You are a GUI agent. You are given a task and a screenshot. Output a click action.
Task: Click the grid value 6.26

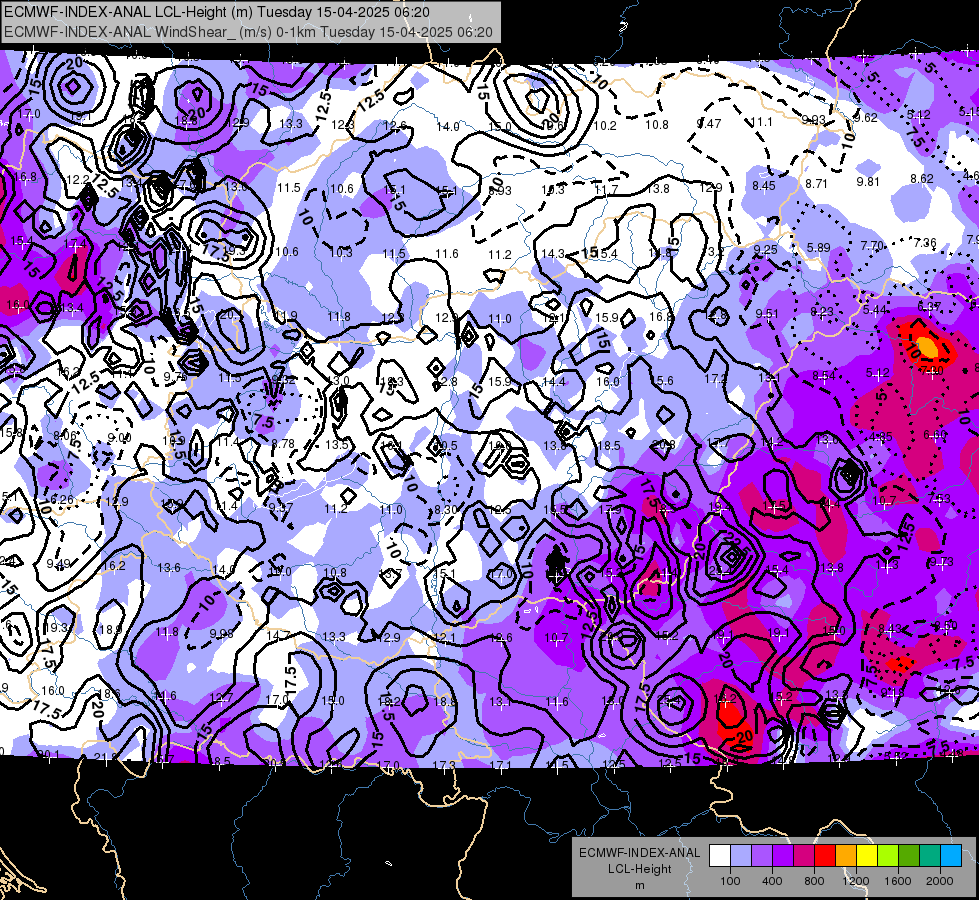coord(62,500)
